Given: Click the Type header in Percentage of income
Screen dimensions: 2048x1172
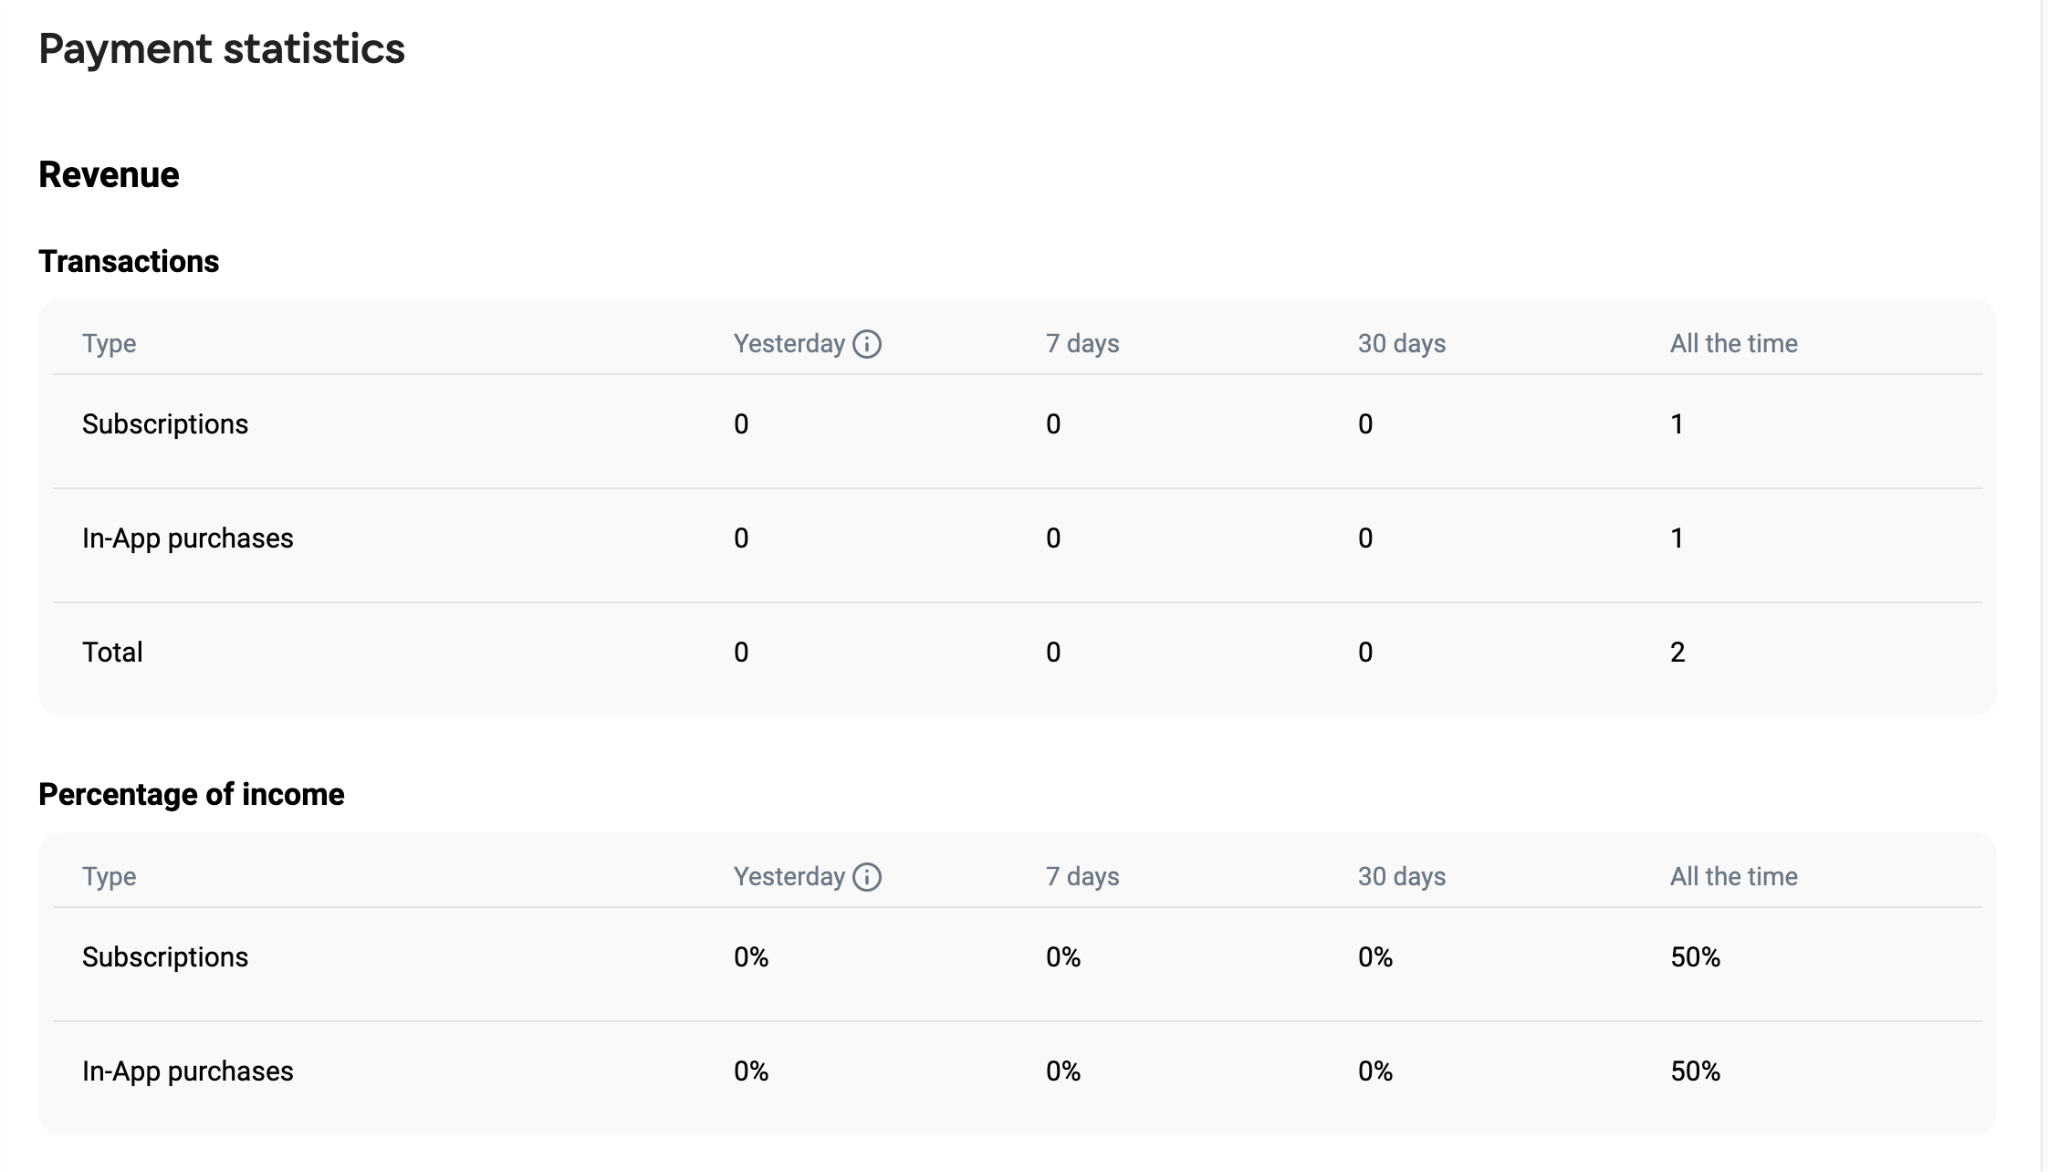Looking at the screenshot, I should [109, 877].
